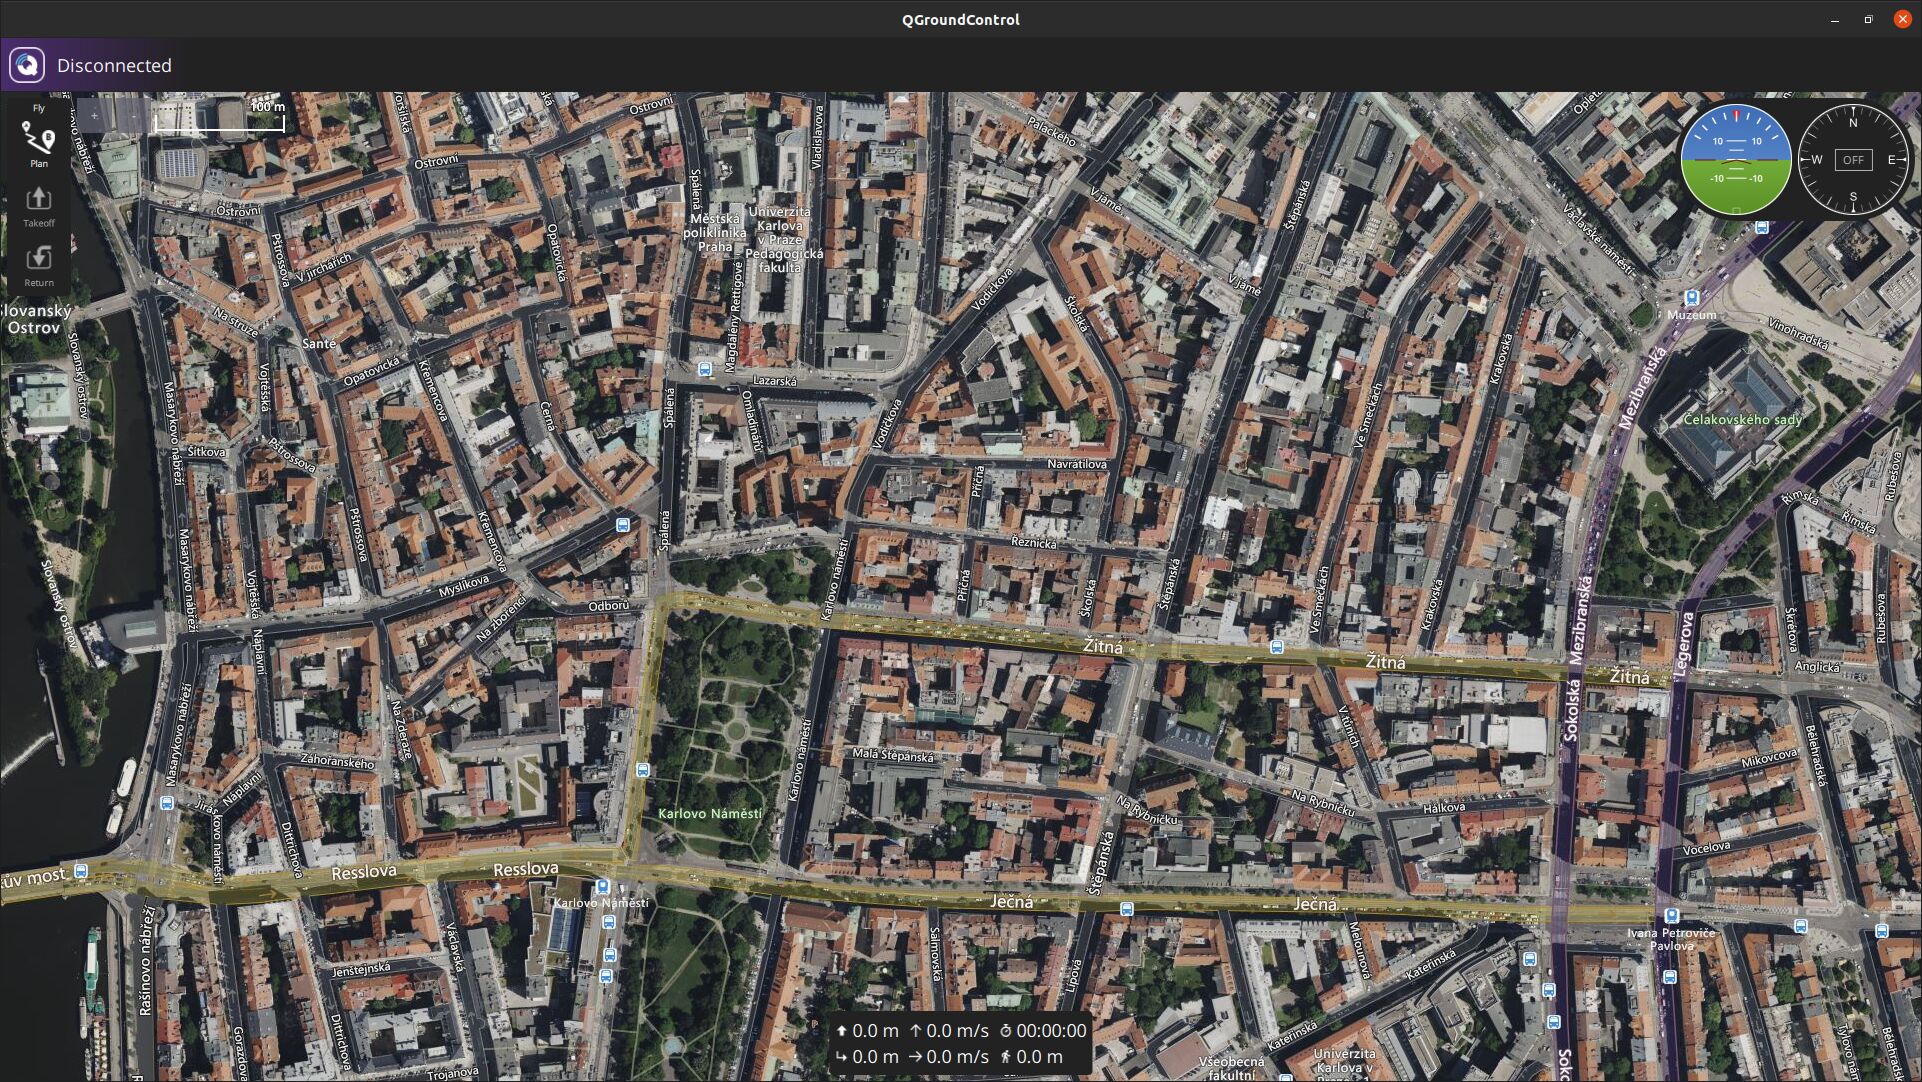Click the 00:00:00 flight time value
The image size is (1922, 1082).
click(1051, 1031)
